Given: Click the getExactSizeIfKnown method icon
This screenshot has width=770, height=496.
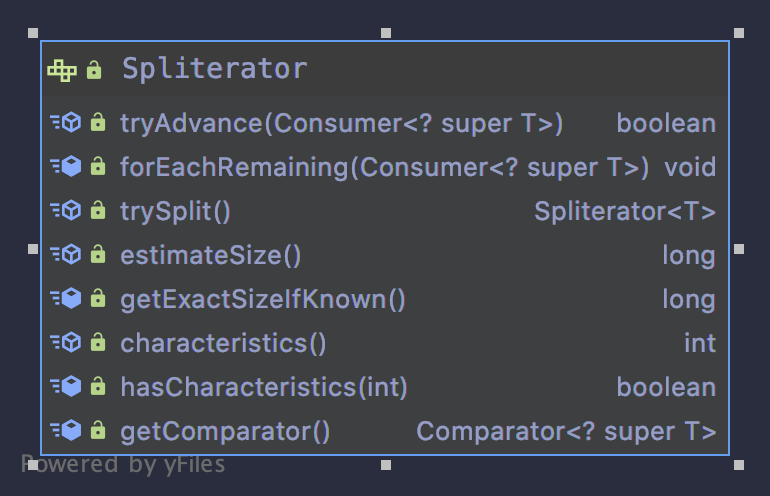Looking at the screenshot, I should (x=66, y=300).
